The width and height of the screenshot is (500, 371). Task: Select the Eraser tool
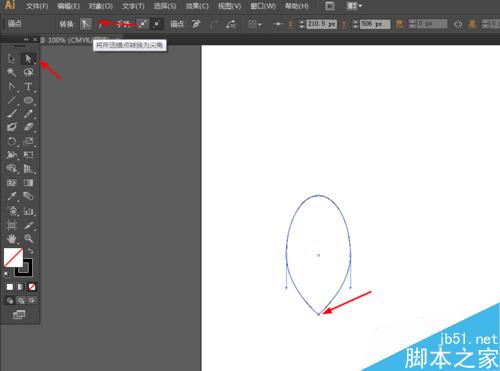click(x=28, y=127)
